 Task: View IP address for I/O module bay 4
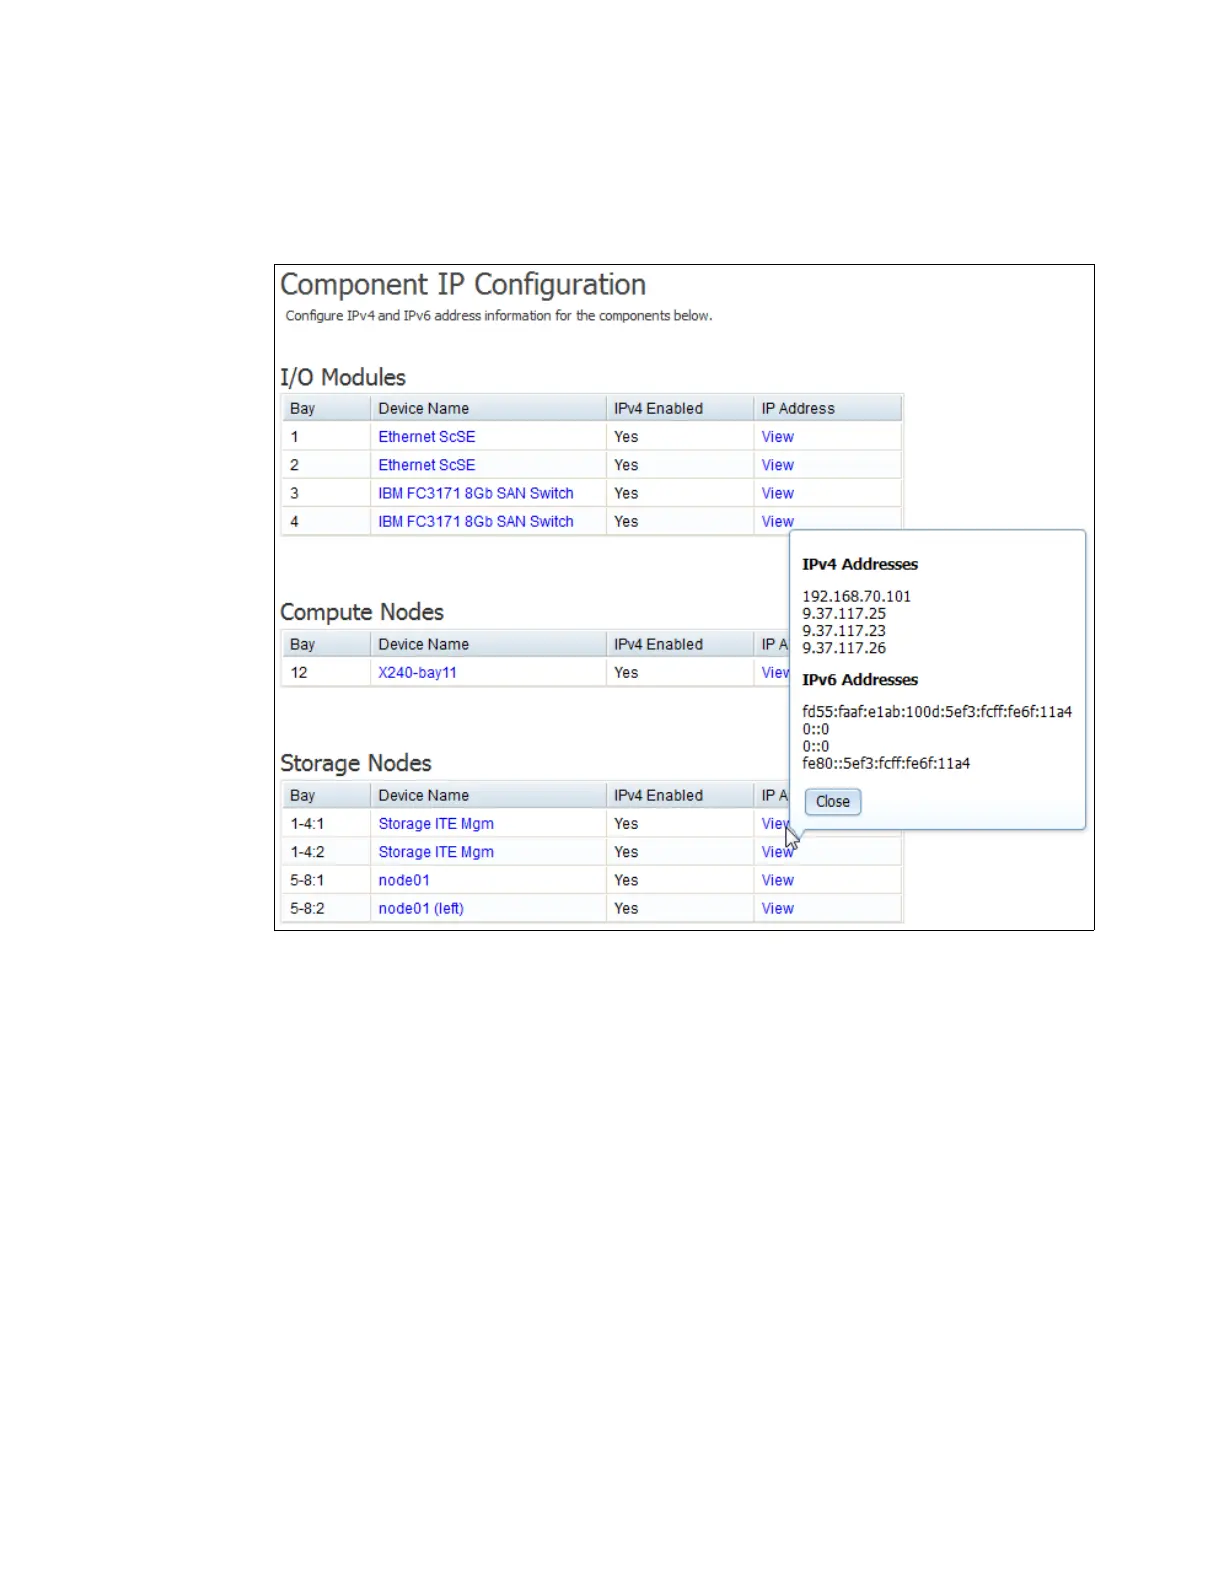(x=777, y=521)
